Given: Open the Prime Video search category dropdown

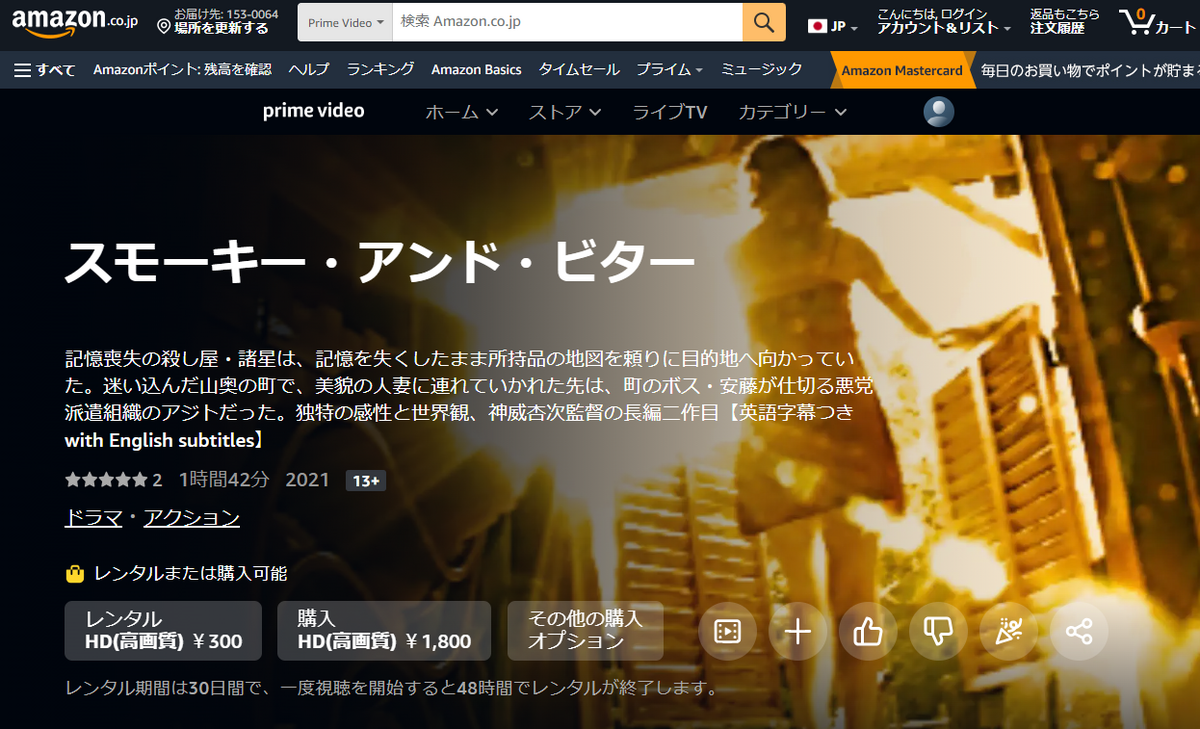Looking at the screenshot, I should 345,22.
